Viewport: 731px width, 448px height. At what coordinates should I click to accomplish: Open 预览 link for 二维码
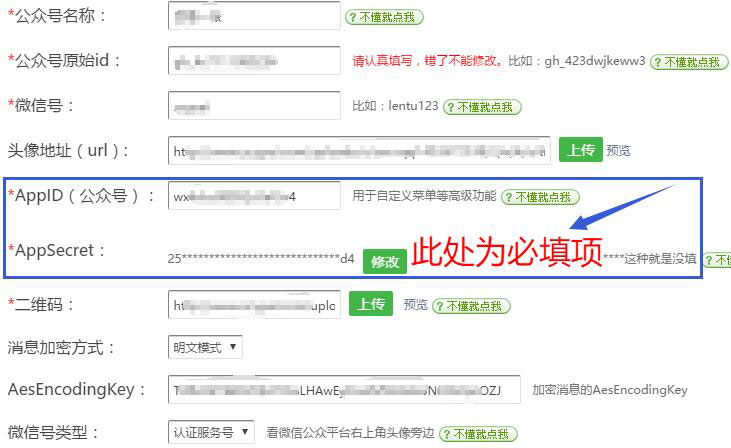tap(415, 304)
